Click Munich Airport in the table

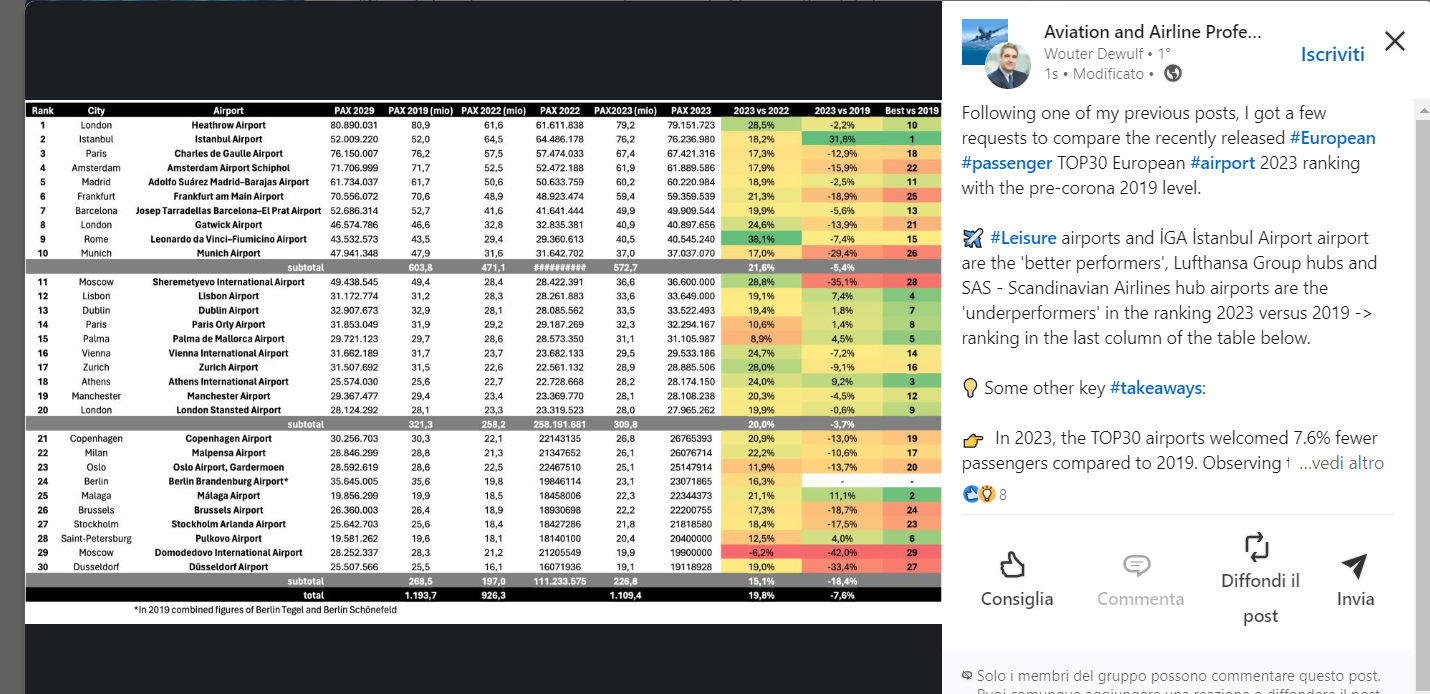[228, 253]
